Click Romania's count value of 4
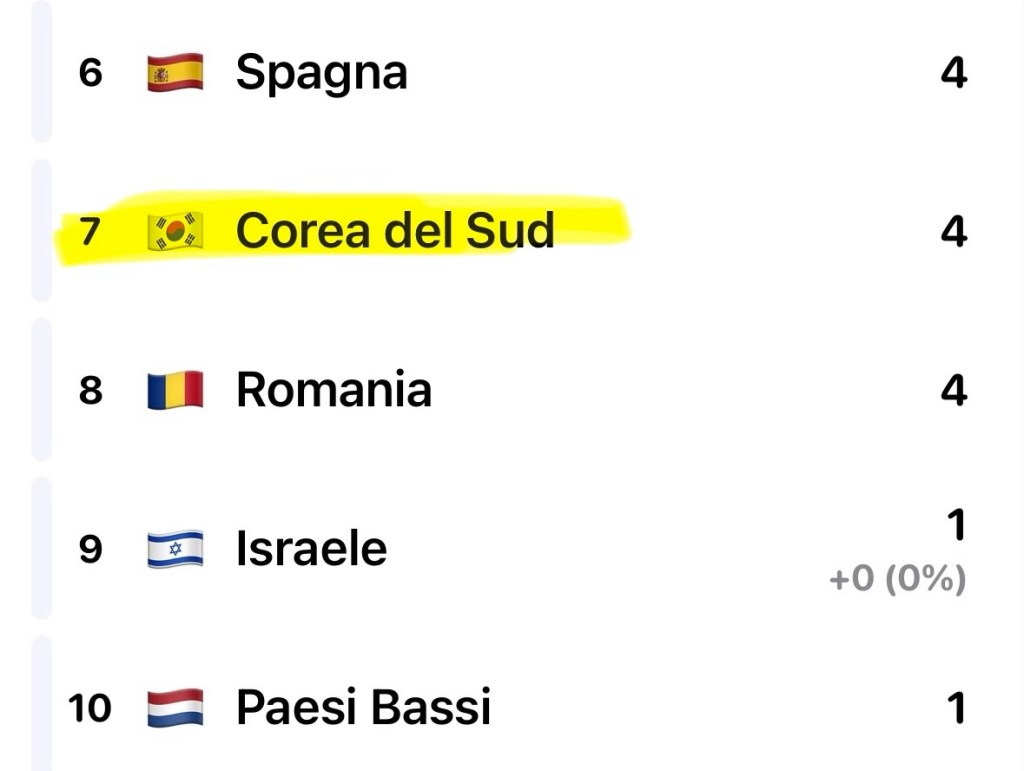The height and width of the screenshot is (771, 1024). (954, 389)
